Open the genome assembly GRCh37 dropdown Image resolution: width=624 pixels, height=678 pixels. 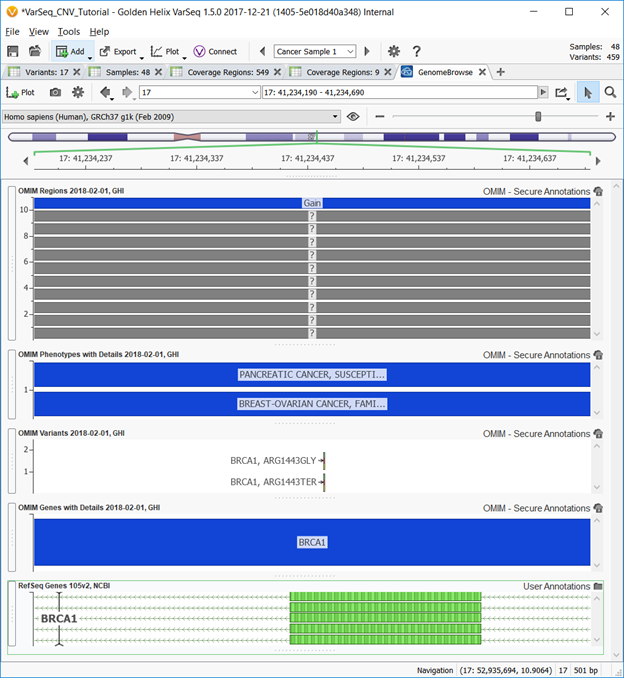point(171,117)
